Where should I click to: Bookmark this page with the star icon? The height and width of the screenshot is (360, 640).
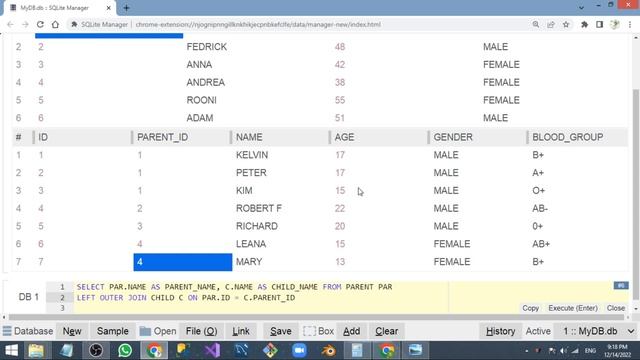click(566, 24)
